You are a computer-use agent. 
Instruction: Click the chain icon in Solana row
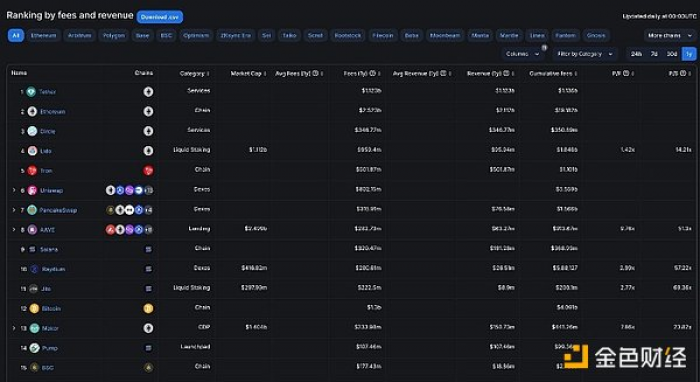148,249
